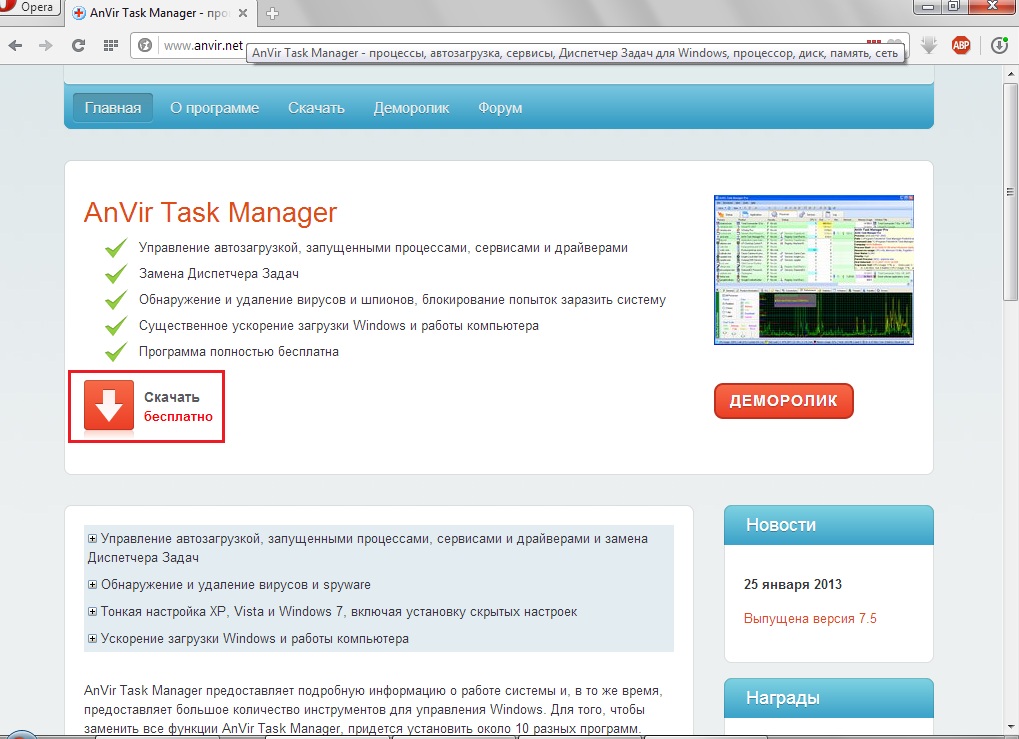Click the 25 января 2013 date text

[792, 584]
